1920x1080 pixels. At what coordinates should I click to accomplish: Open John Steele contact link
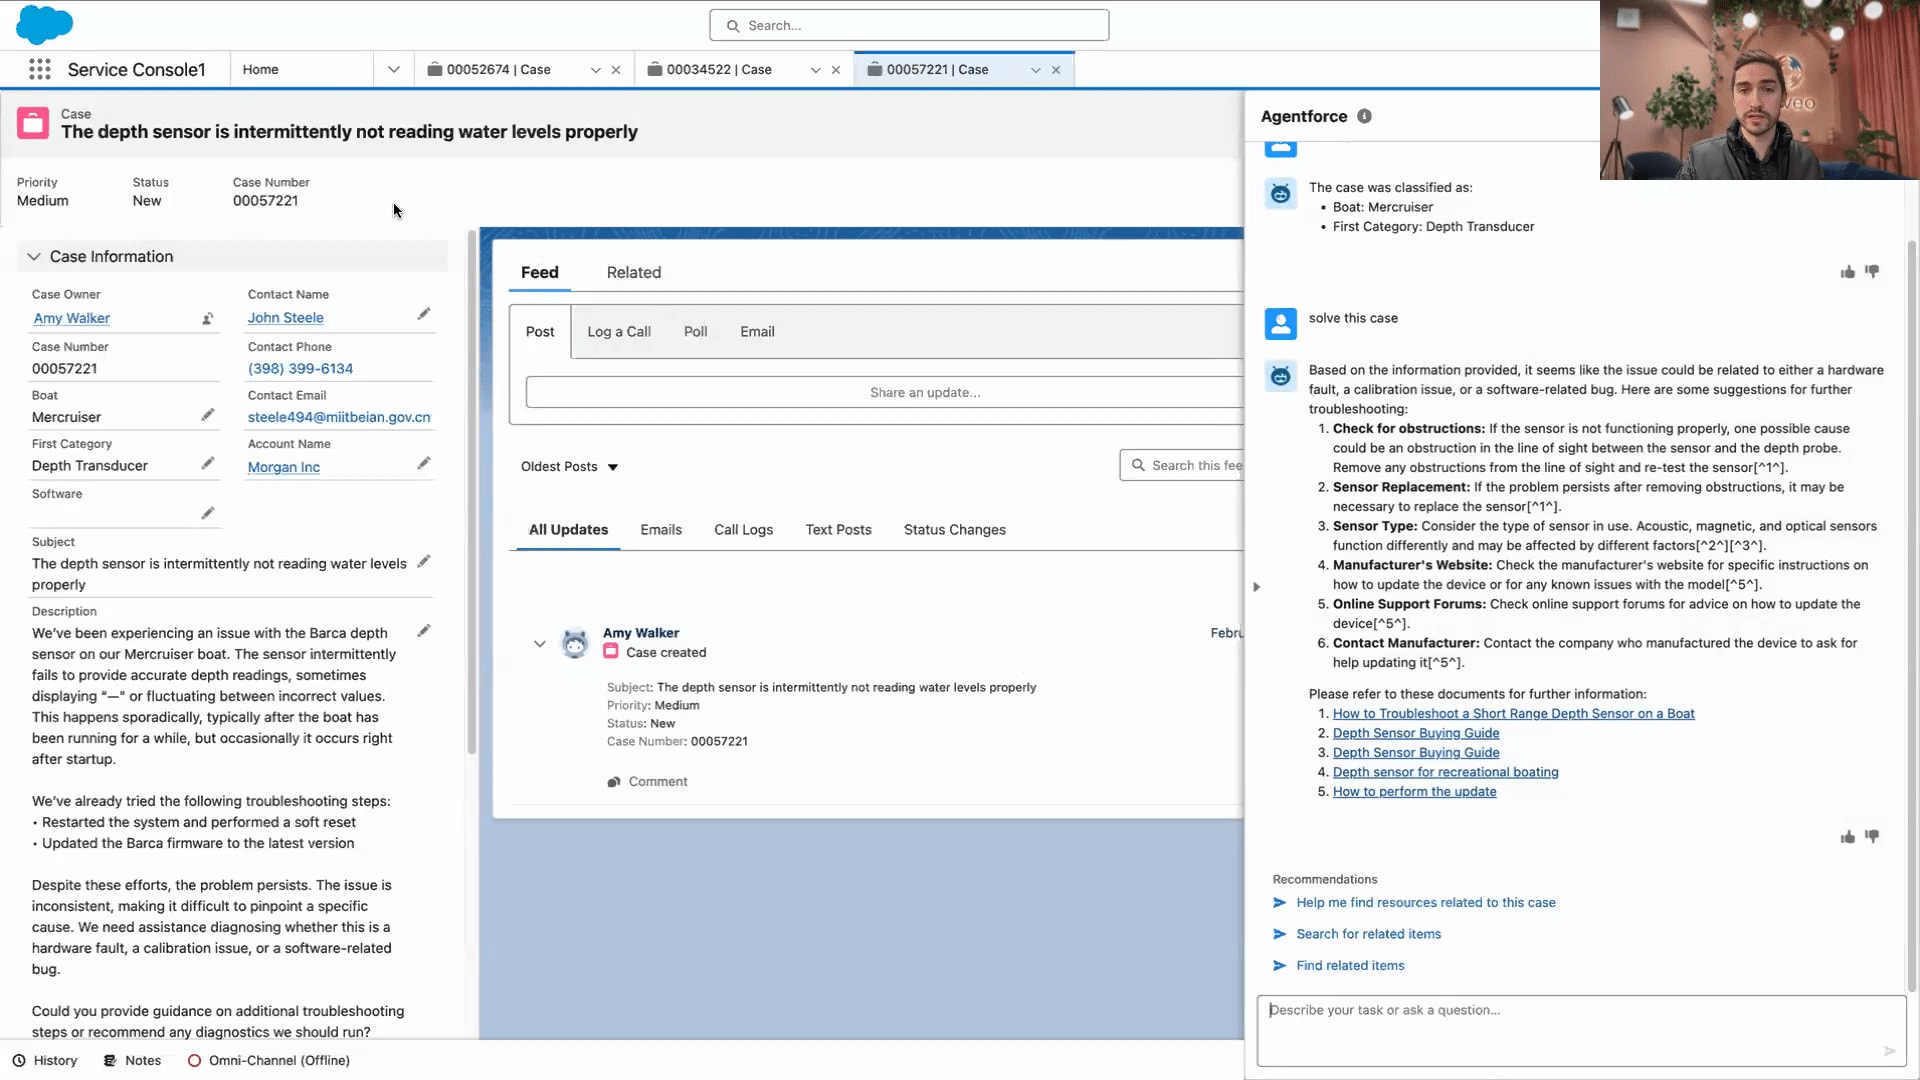[x=286, y=318]
